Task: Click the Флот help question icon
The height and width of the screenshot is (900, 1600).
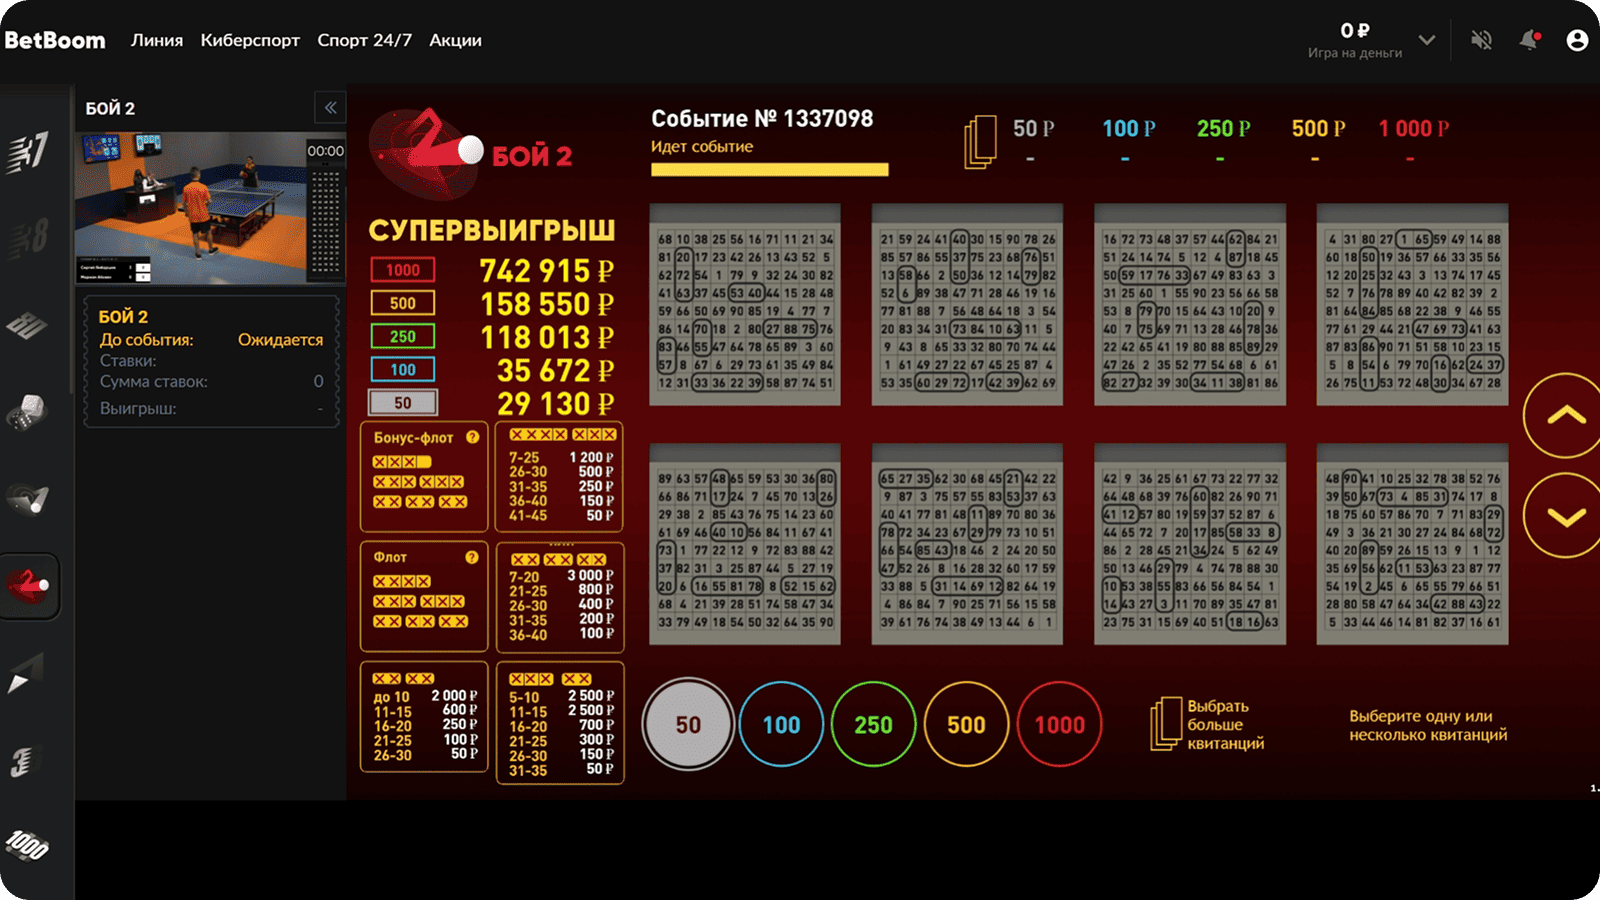Action: [x=472, y=557]
